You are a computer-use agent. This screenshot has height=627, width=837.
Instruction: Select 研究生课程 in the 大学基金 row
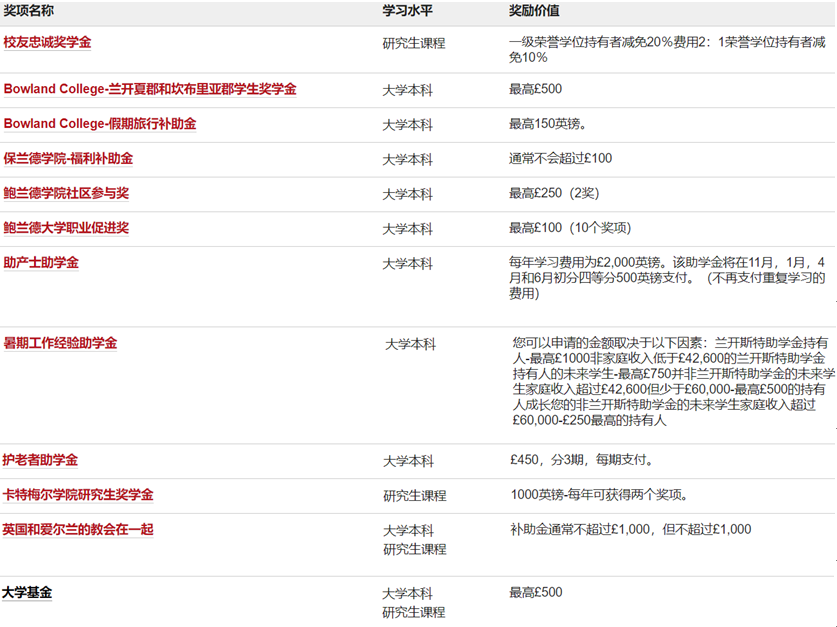[414, 612]
